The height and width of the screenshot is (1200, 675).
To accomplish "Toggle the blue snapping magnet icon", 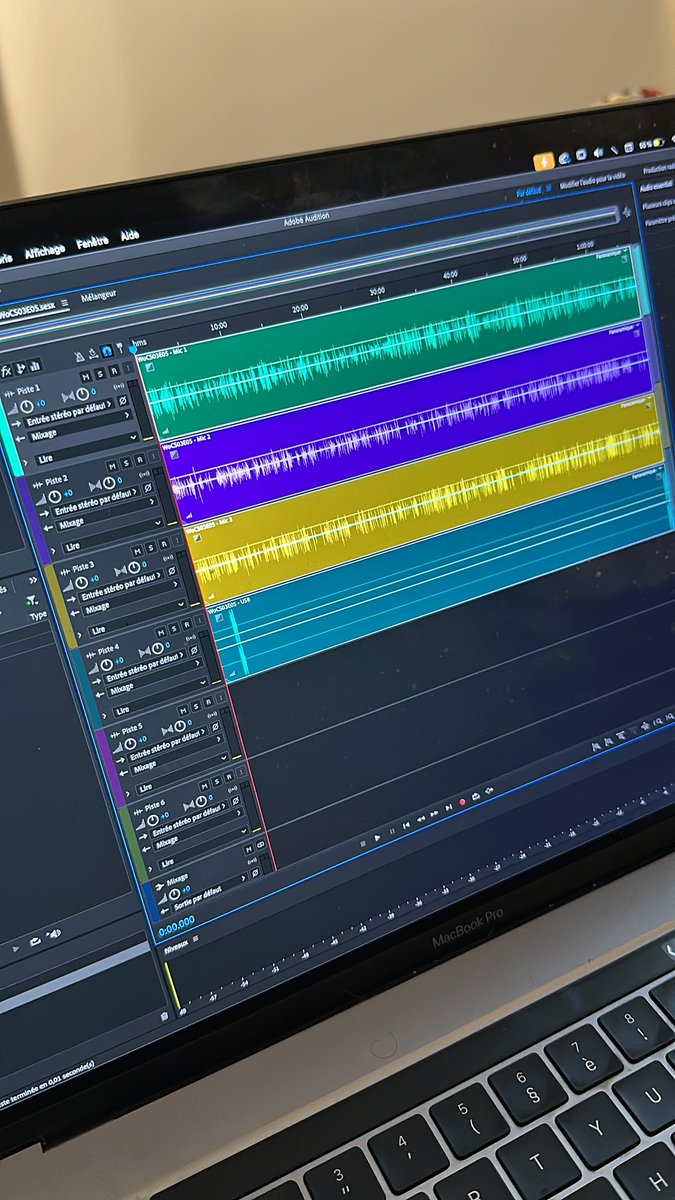I will coord(107,350).
